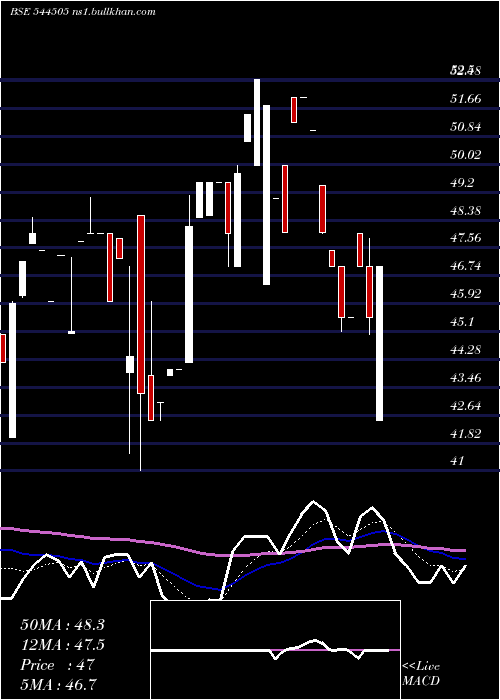Click the 46.74 price axis label
This screenshot has width=500, height=700.
466,266
